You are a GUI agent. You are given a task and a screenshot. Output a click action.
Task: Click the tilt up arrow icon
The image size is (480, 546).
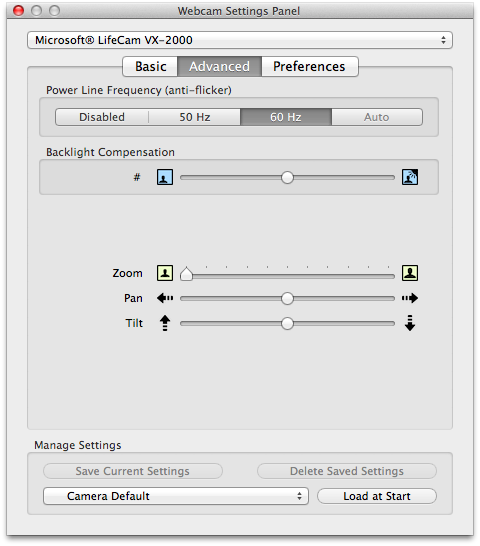pos(165,323)
